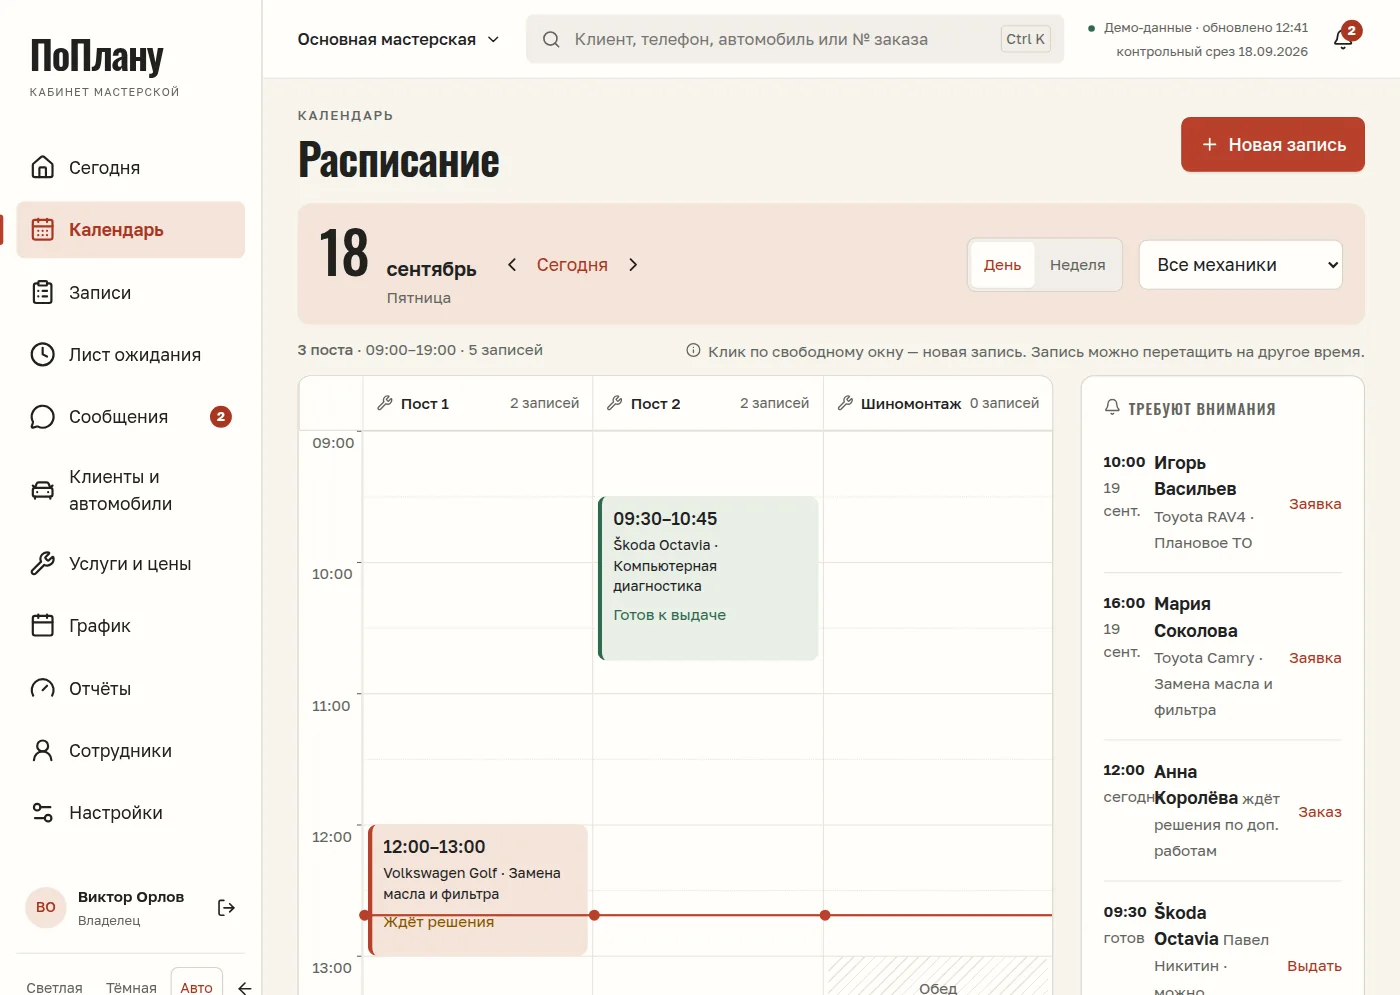Click Заказ for Анна Королёва

tap(1320, 812)
